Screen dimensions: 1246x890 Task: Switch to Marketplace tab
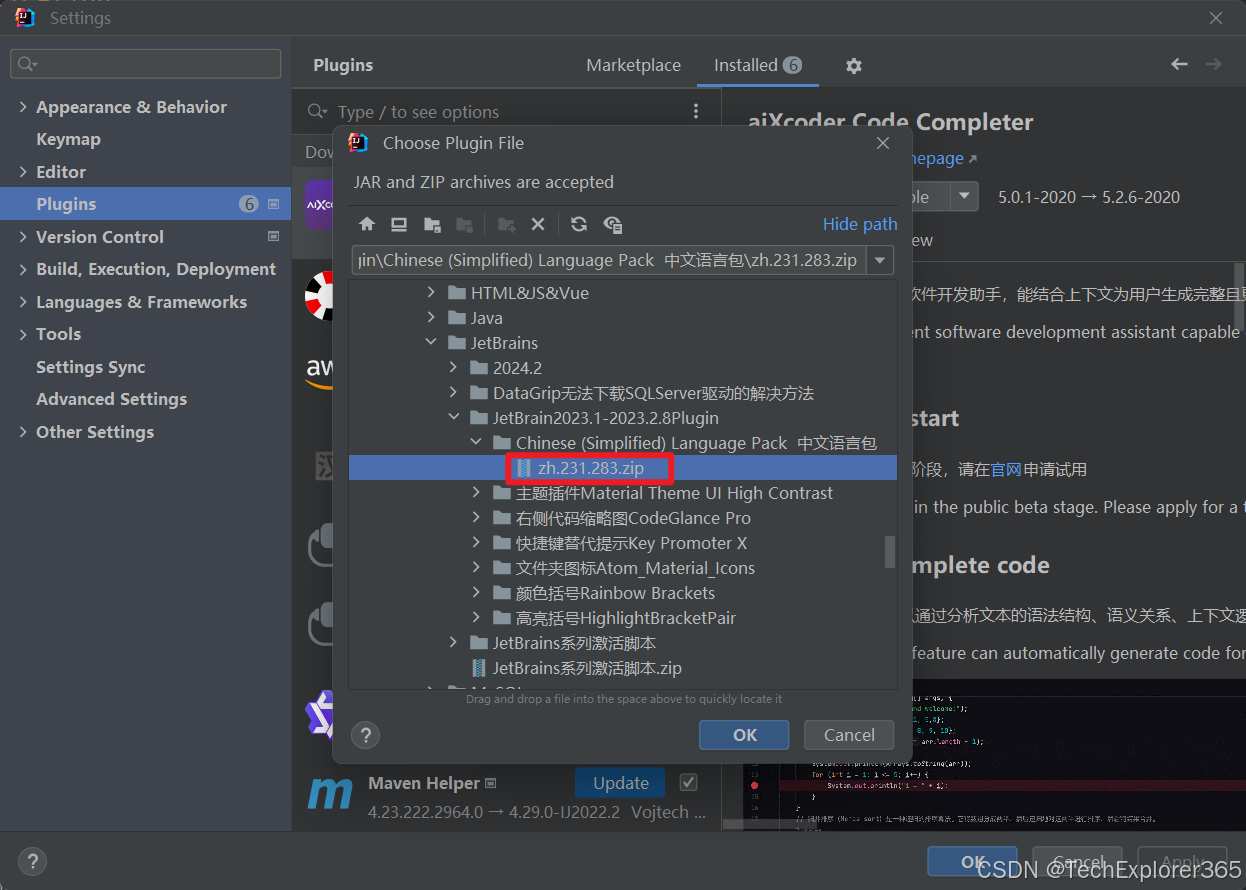tap(633, 65)
